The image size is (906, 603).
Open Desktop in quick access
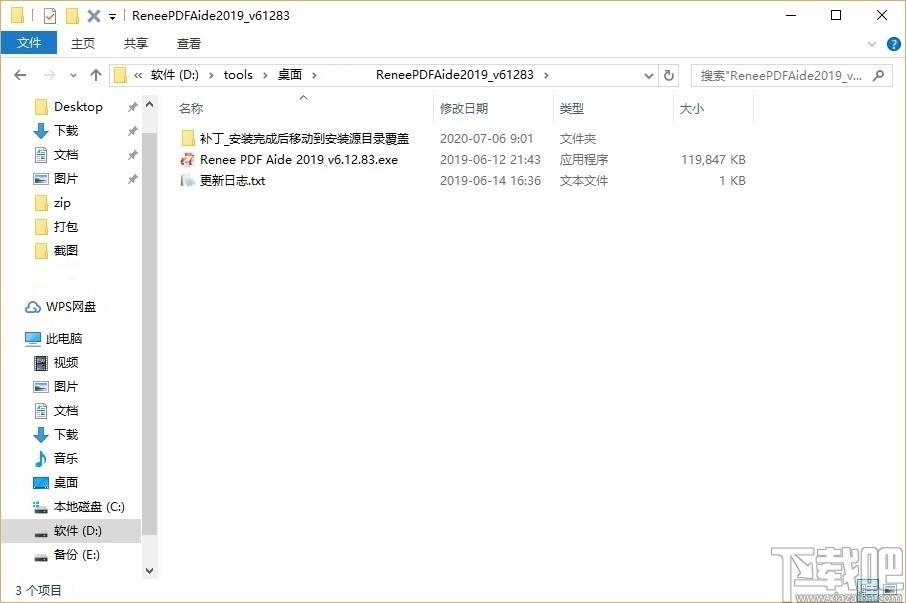coord(78,107)
